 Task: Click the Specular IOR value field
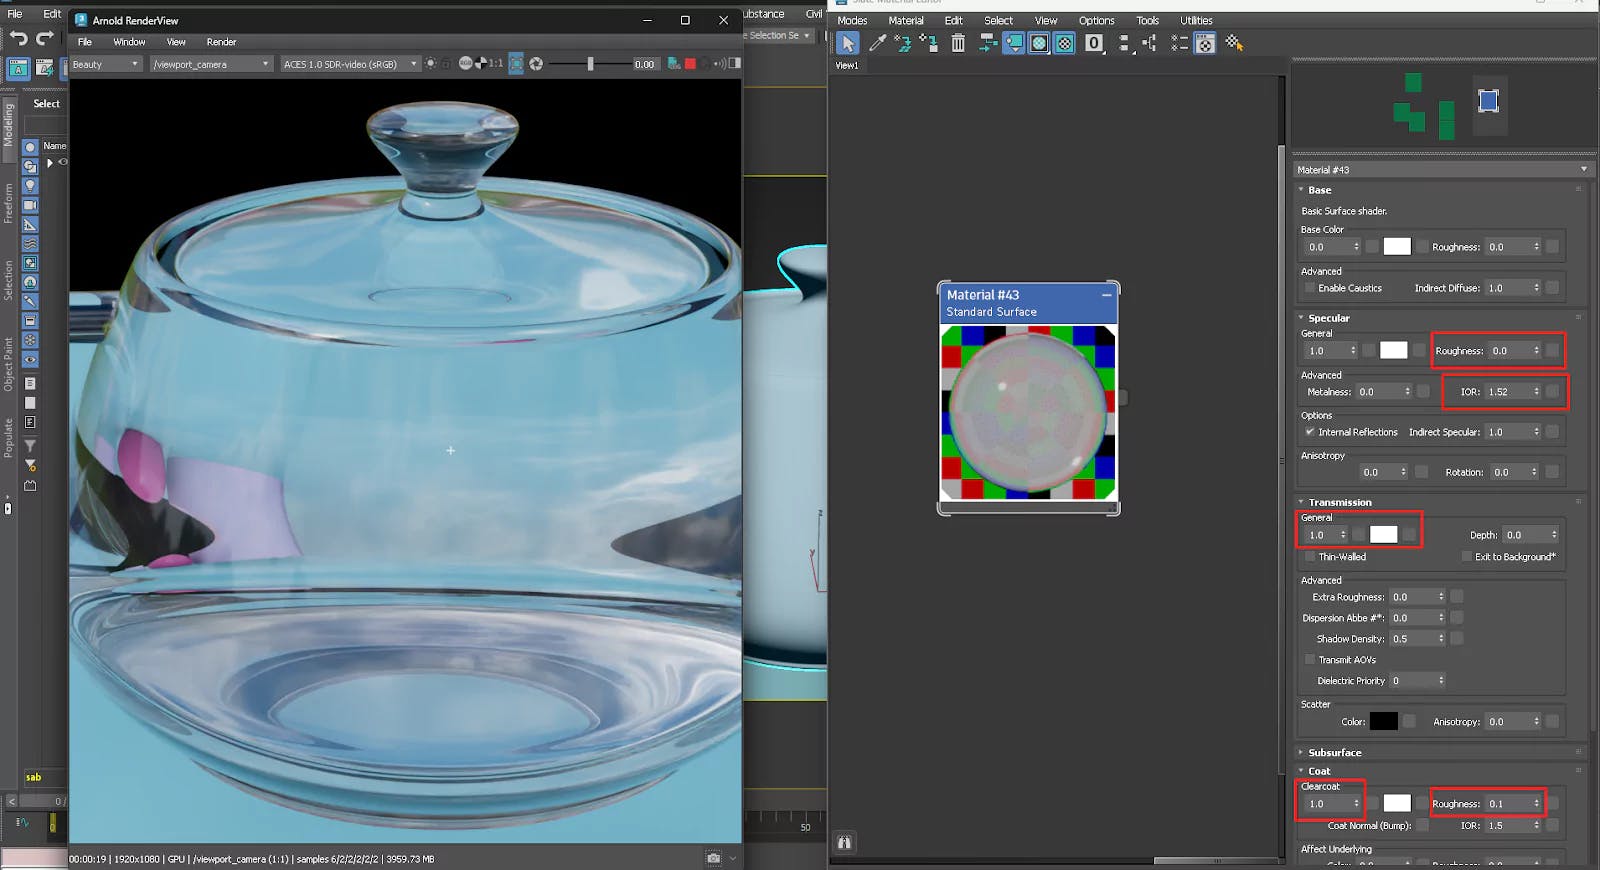point(1507,392)
